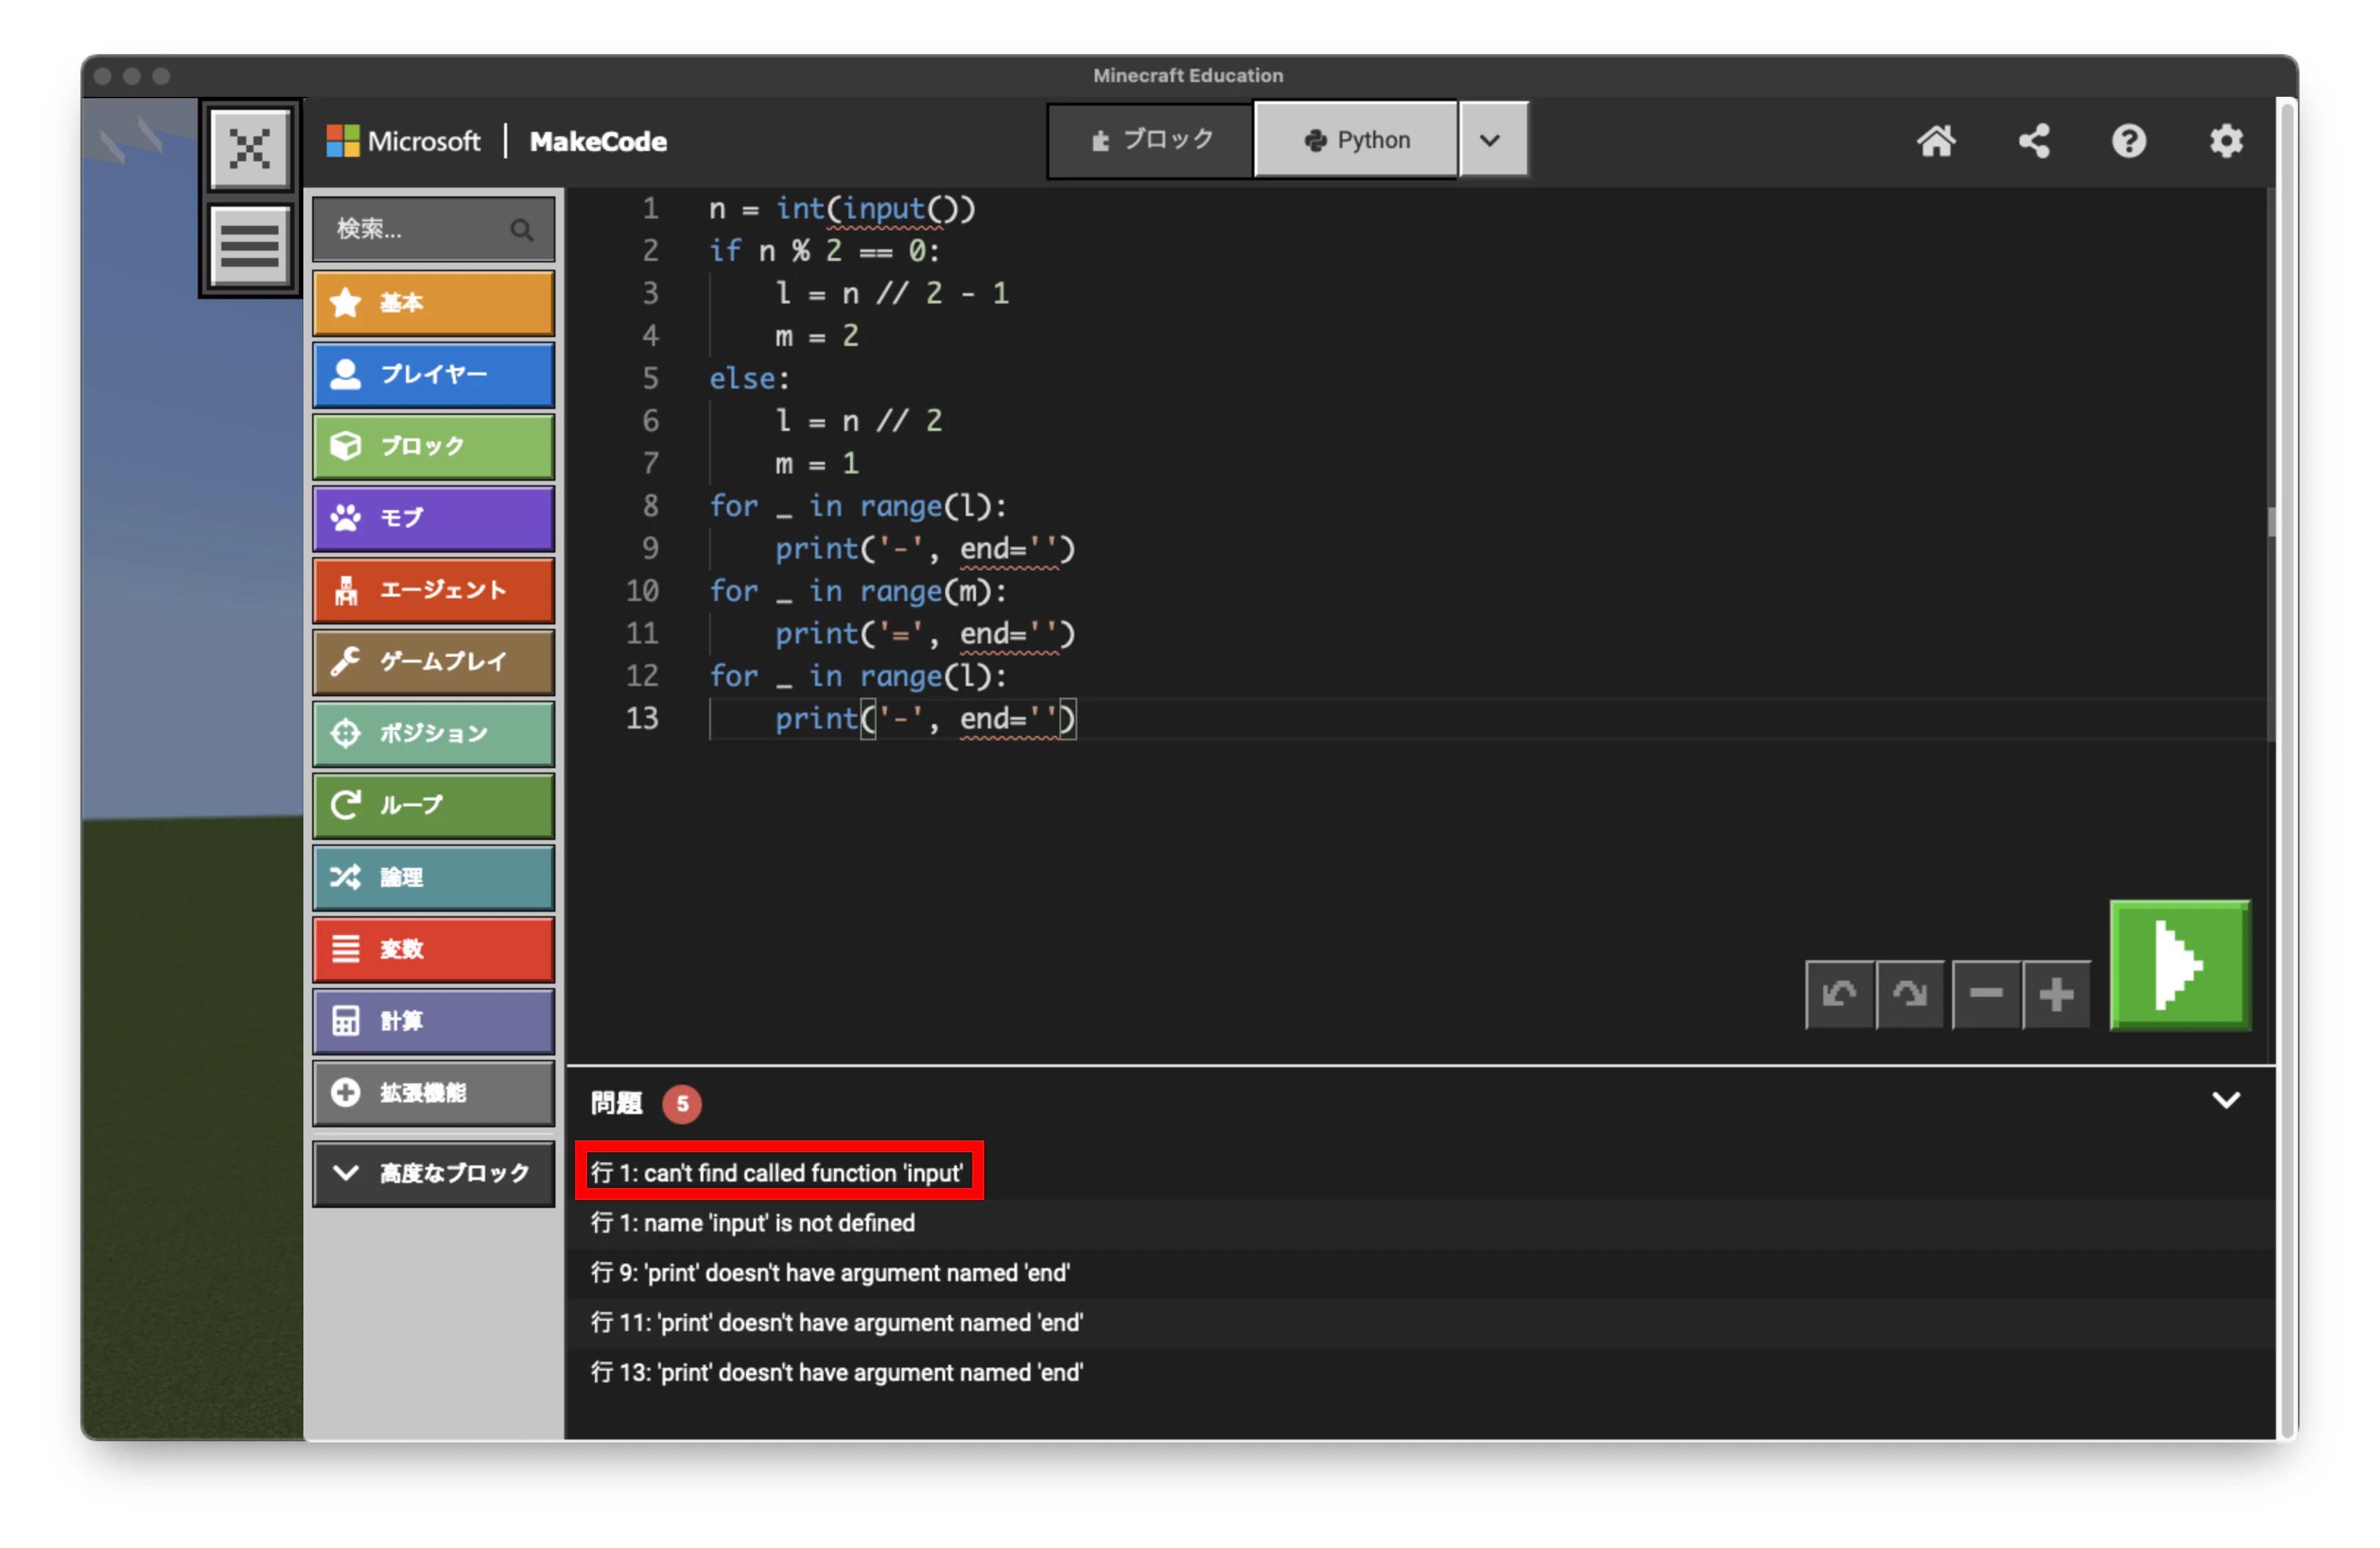2380x1548 pixels.
Task: Zoom out the editor with the minus icon
Action: pyautogui.click(x=1986, y=994)
